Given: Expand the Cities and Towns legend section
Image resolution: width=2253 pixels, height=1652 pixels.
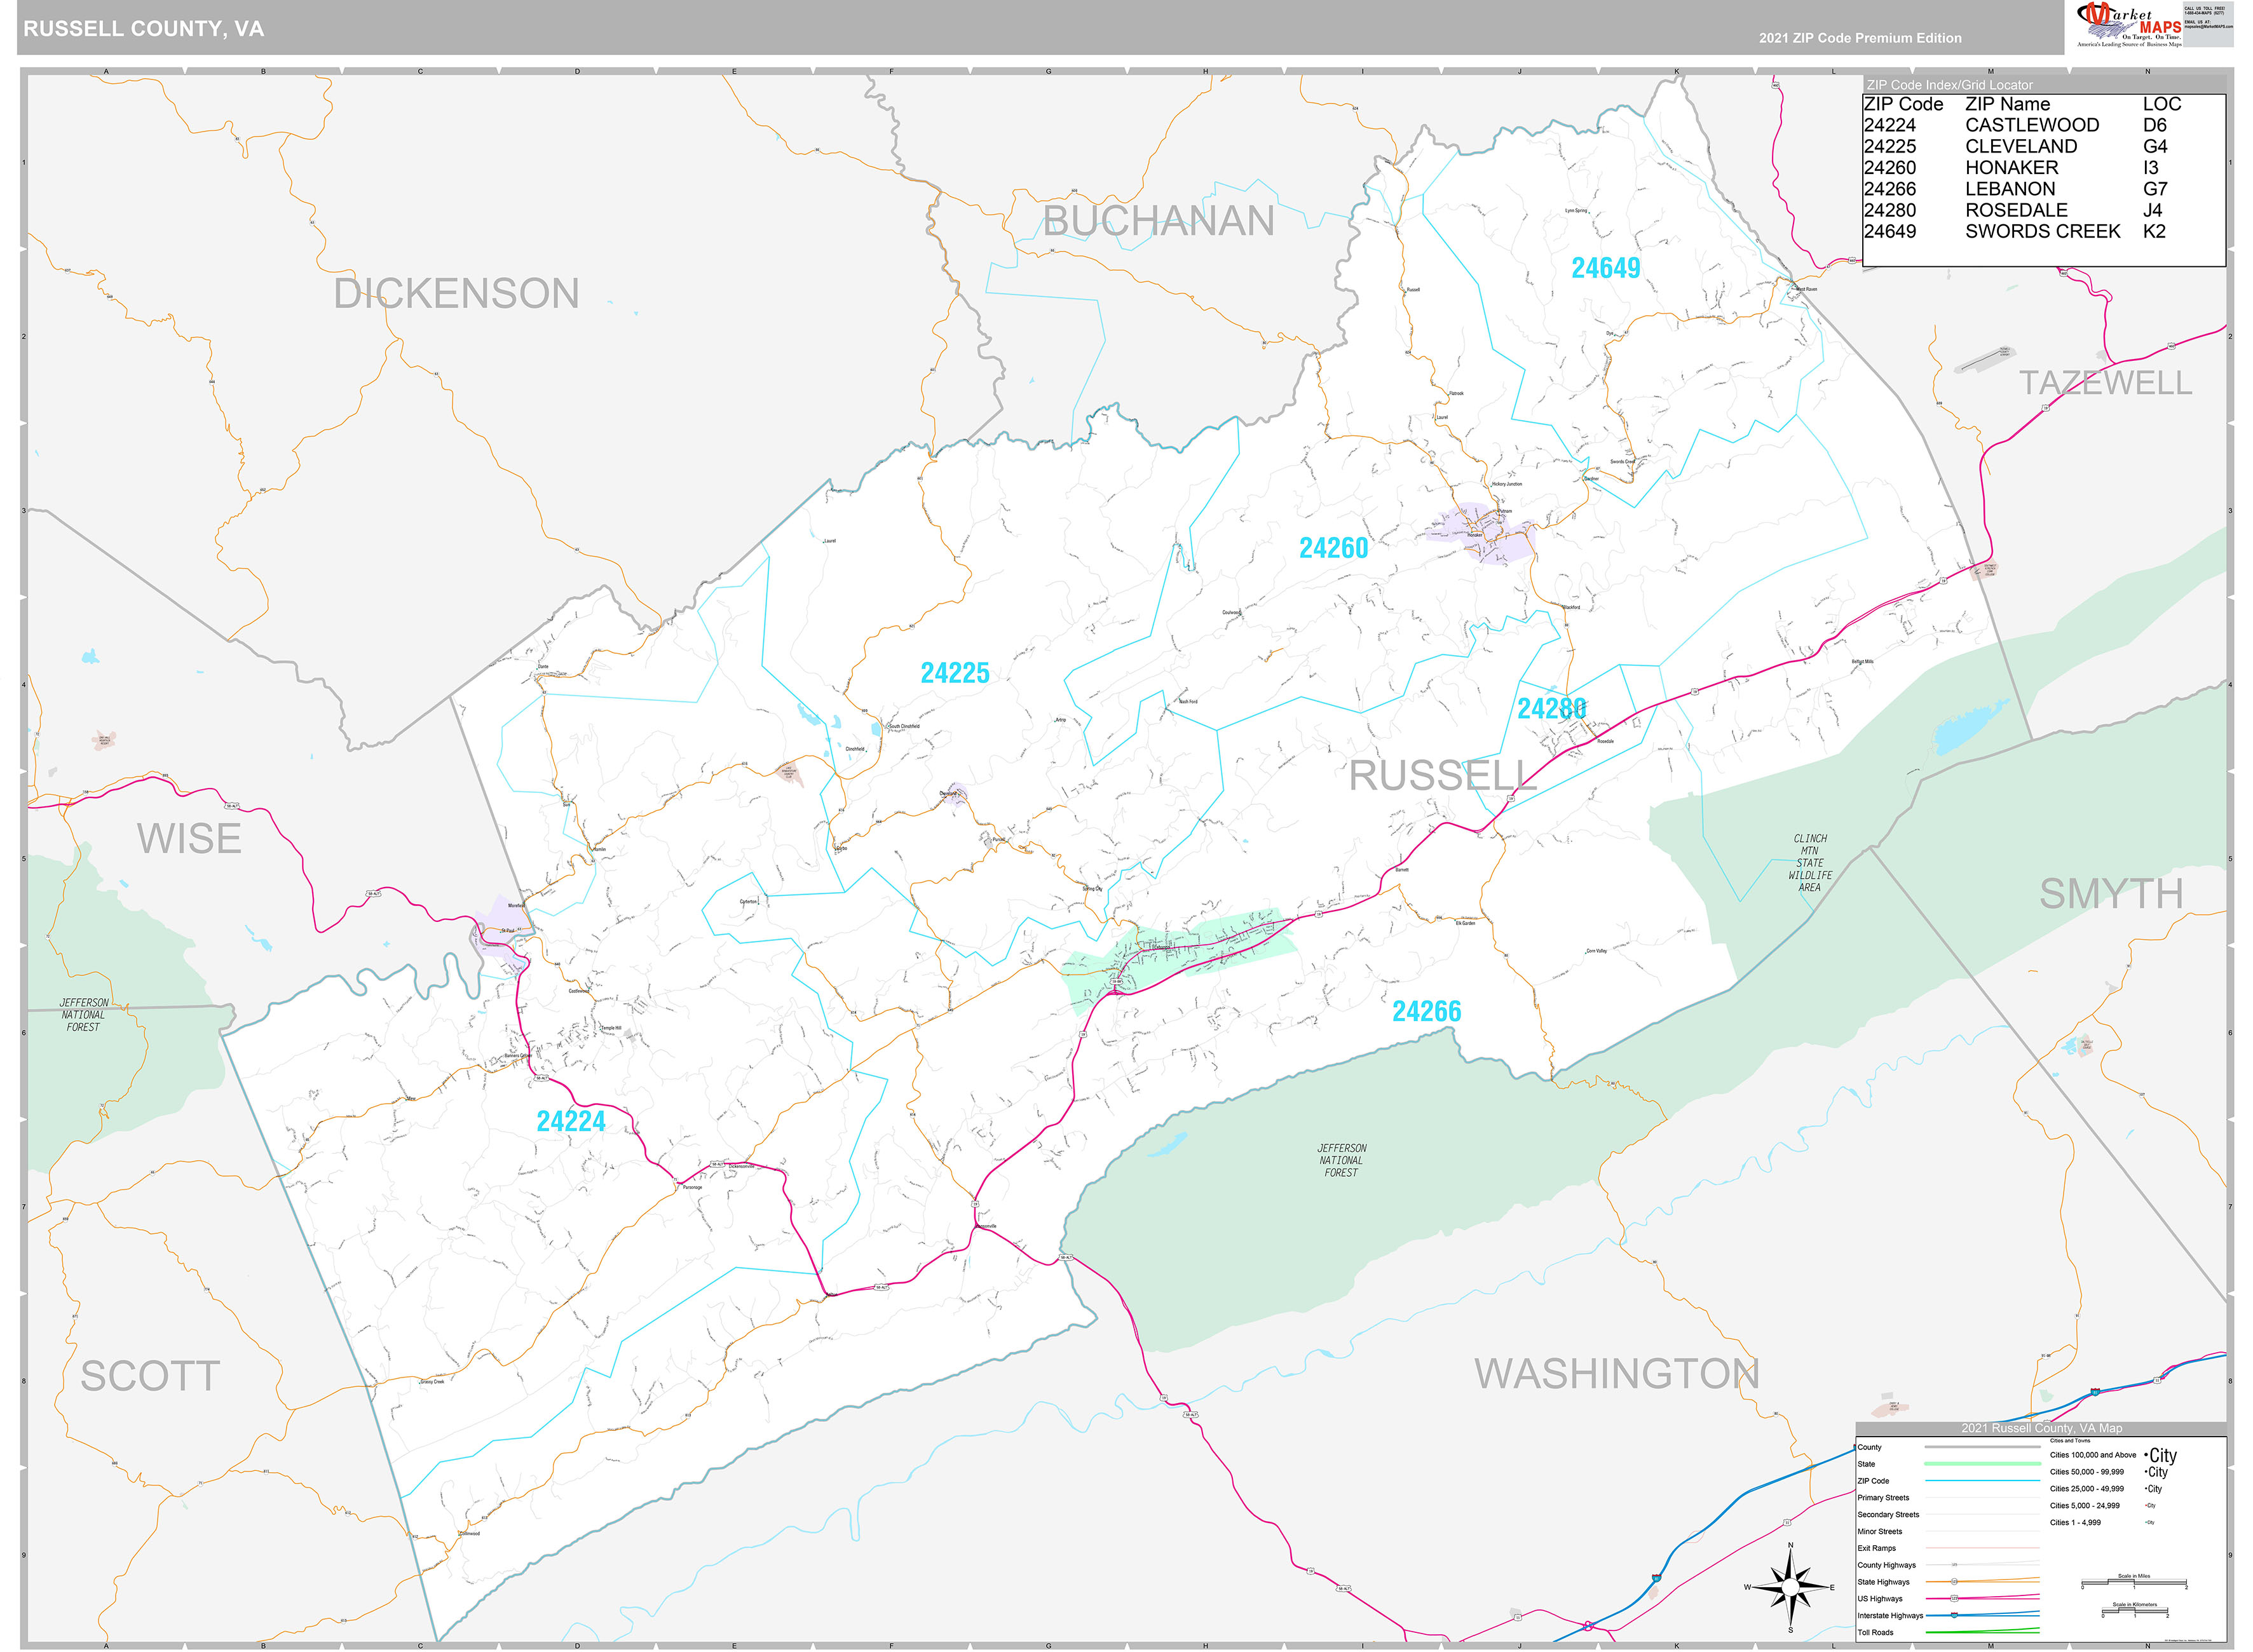Looking at the screenshot, I should (x=2070, y=1441).
